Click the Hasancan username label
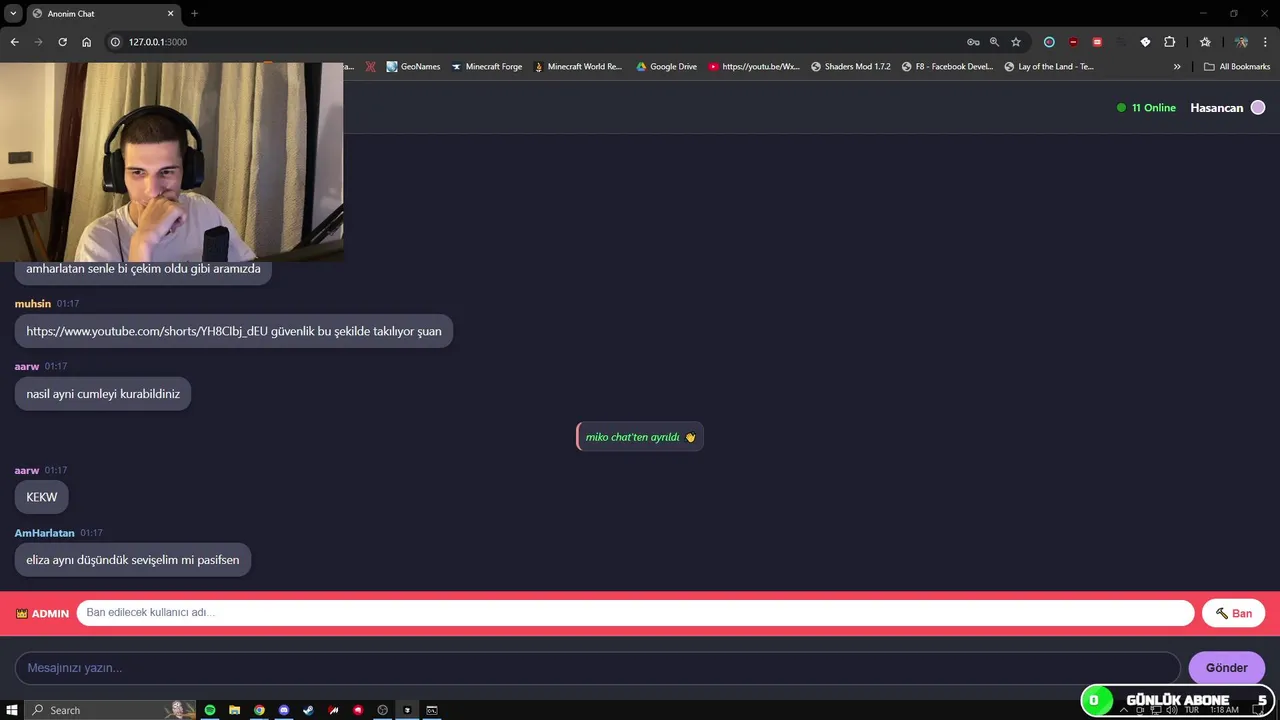The image size is (1280, 720). [1216, 108]
